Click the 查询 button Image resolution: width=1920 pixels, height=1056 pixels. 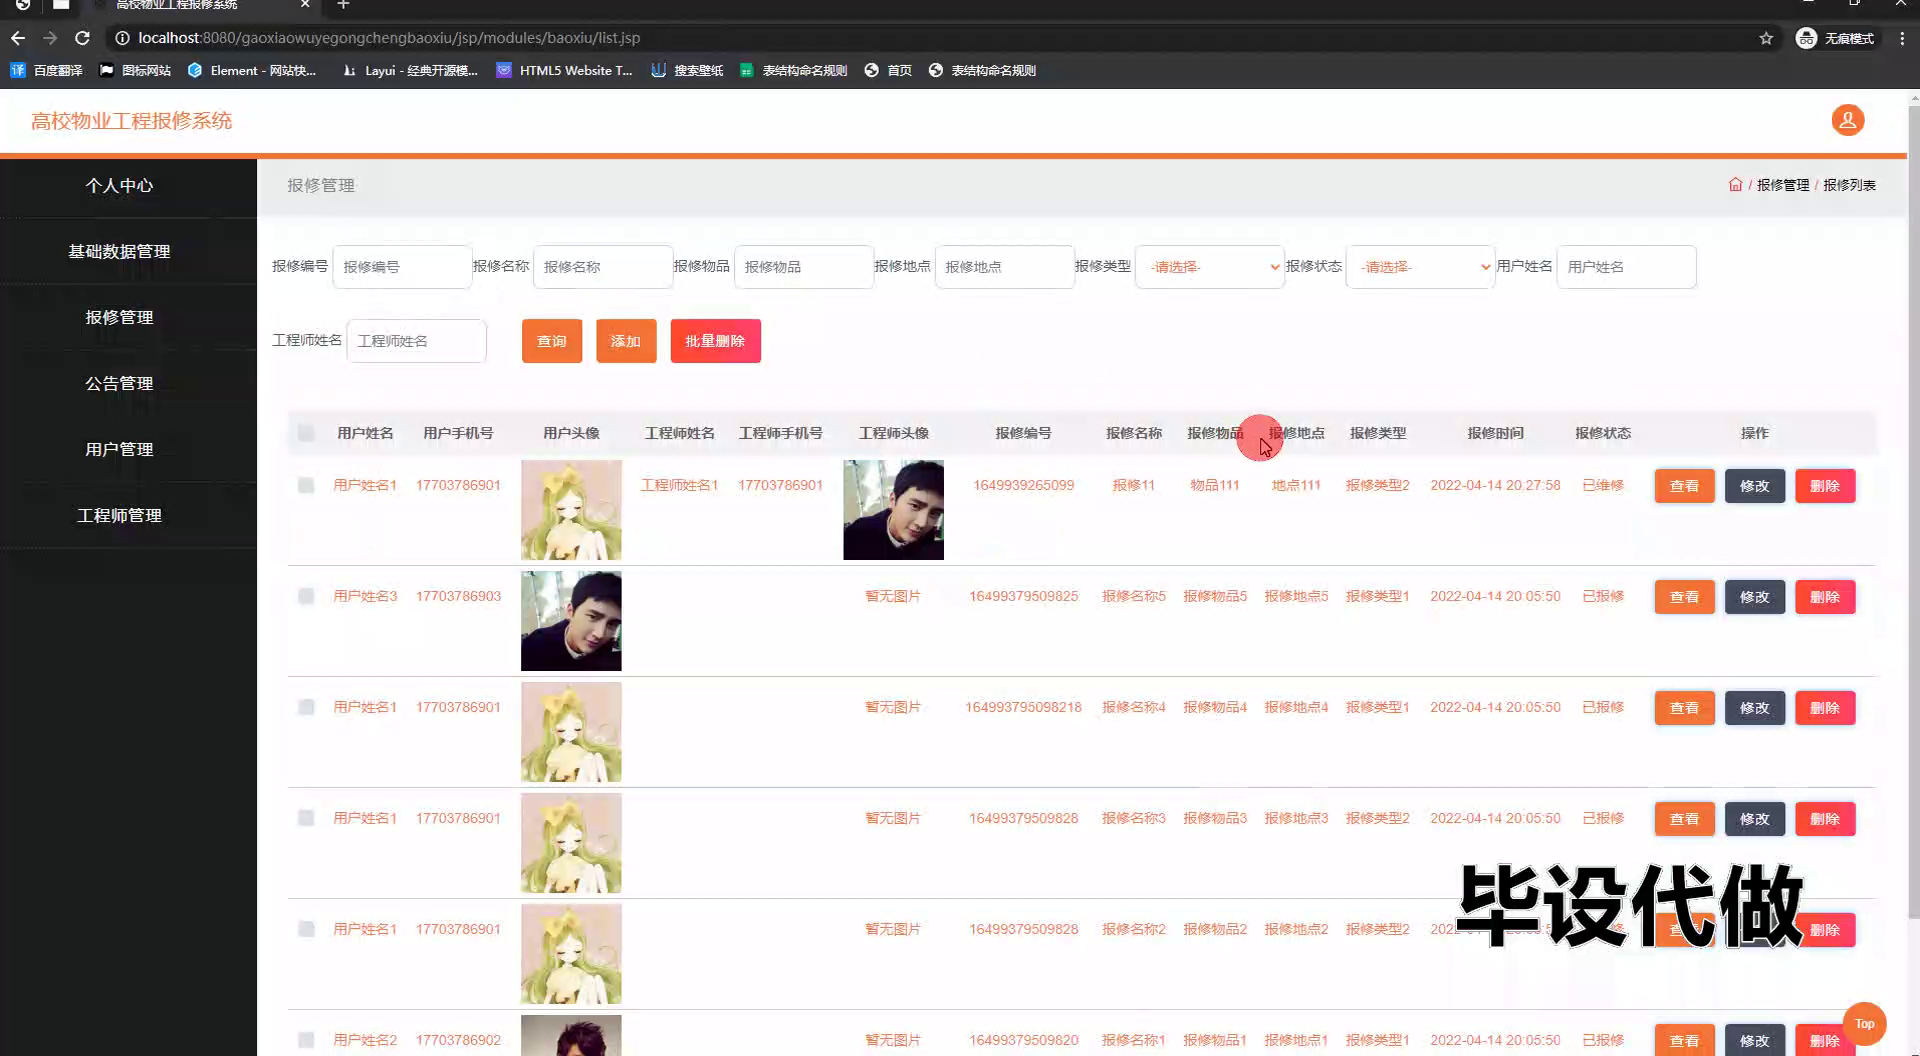click(x=552, y=341)
